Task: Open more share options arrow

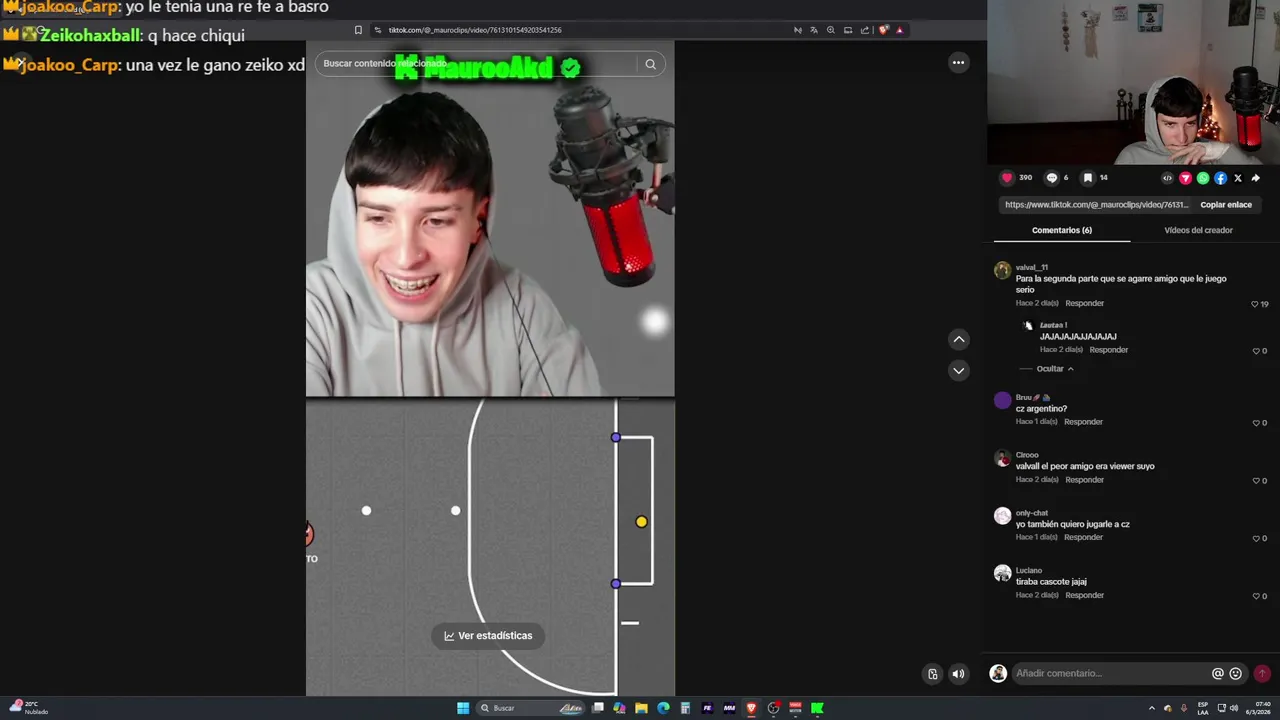Action: click(1256, 178)
